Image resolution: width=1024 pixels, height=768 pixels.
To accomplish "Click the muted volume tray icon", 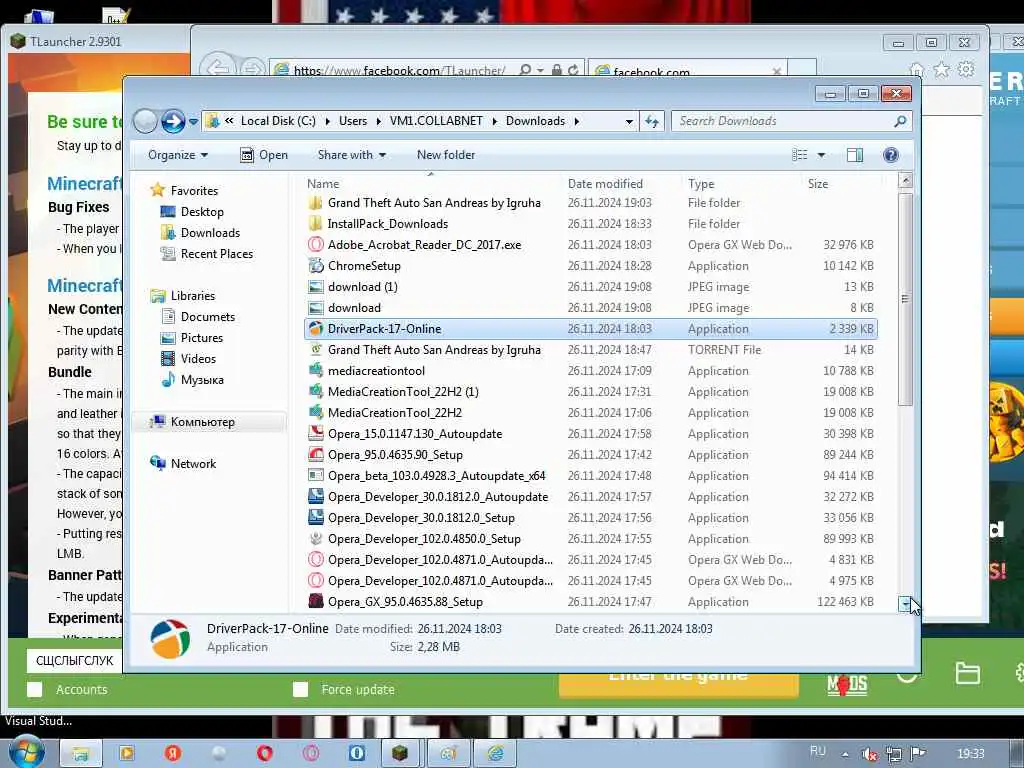I will point(869,754).
